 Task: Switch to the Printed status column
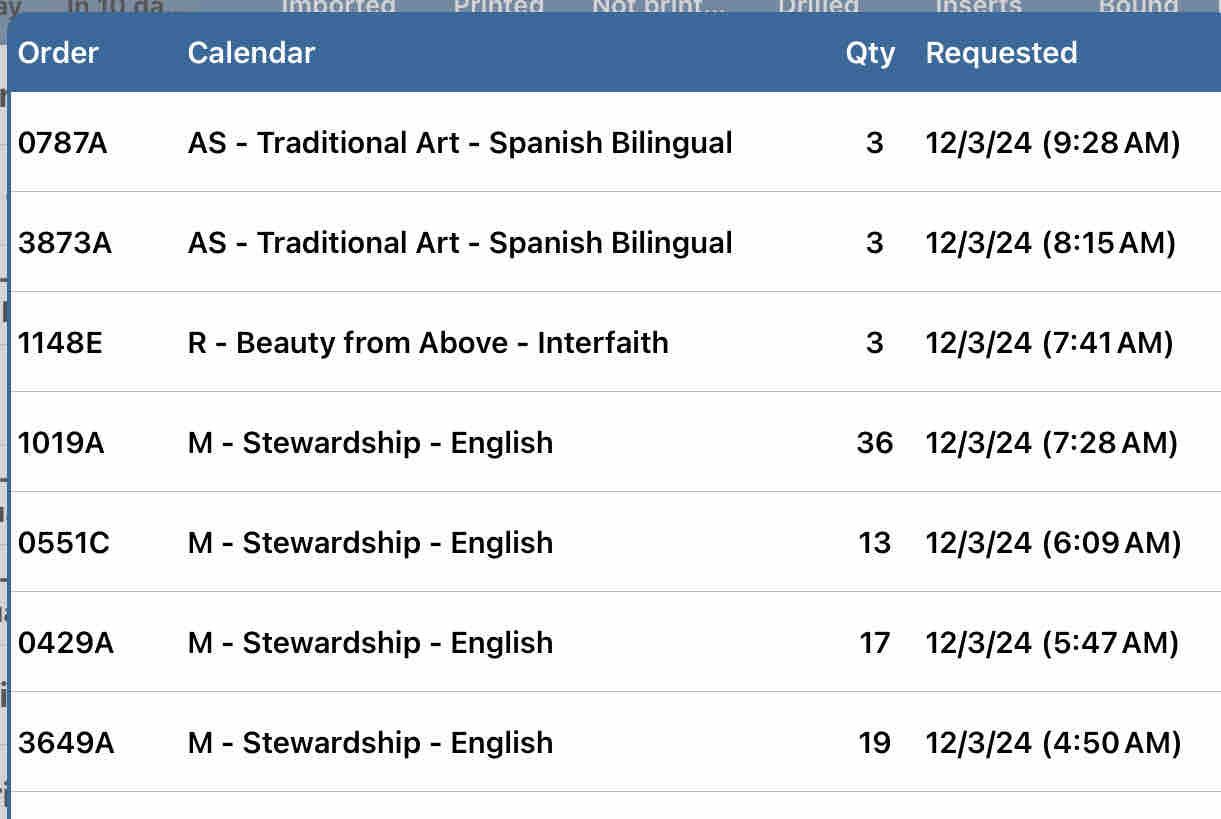click(x=498, y=6)
